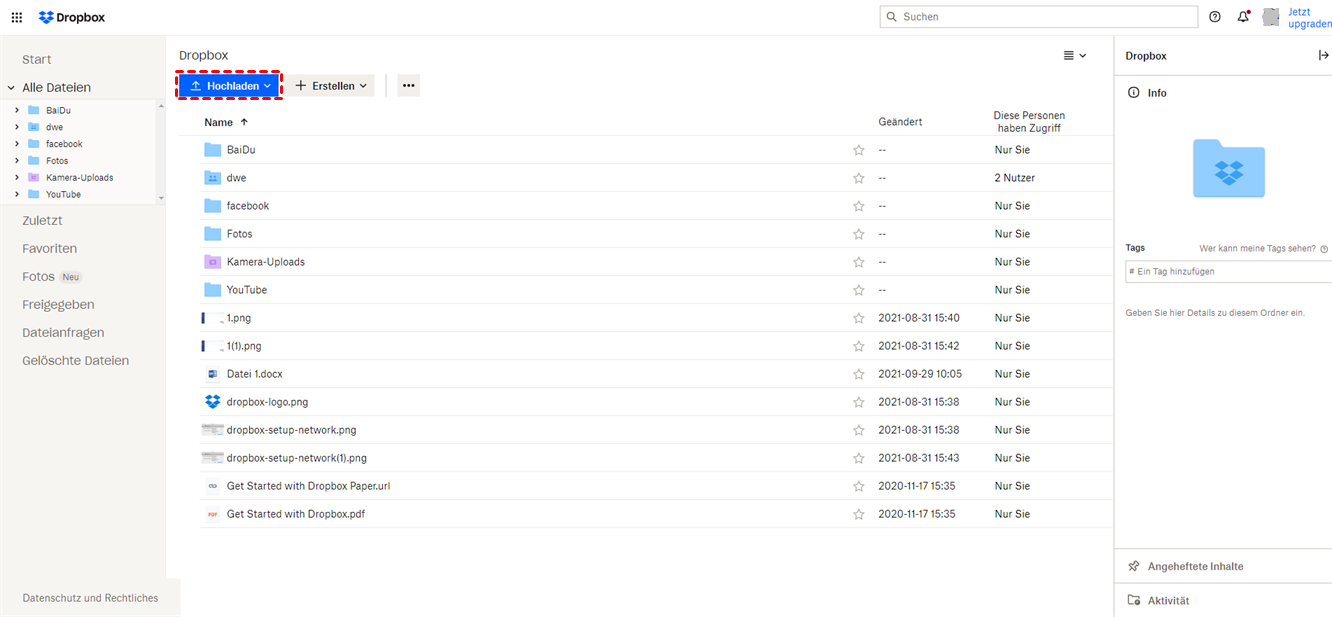Image resolution: width=1332 pixels, height=617 pixels.
Task: Click the folder description text area
Action: [1215, 313]
